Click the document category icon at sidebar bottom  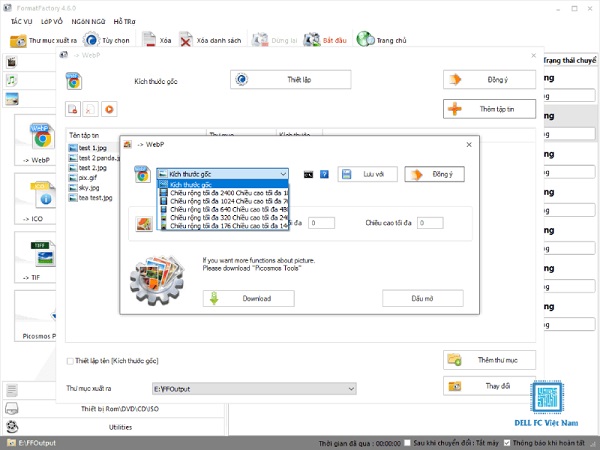tap(12, 390)
